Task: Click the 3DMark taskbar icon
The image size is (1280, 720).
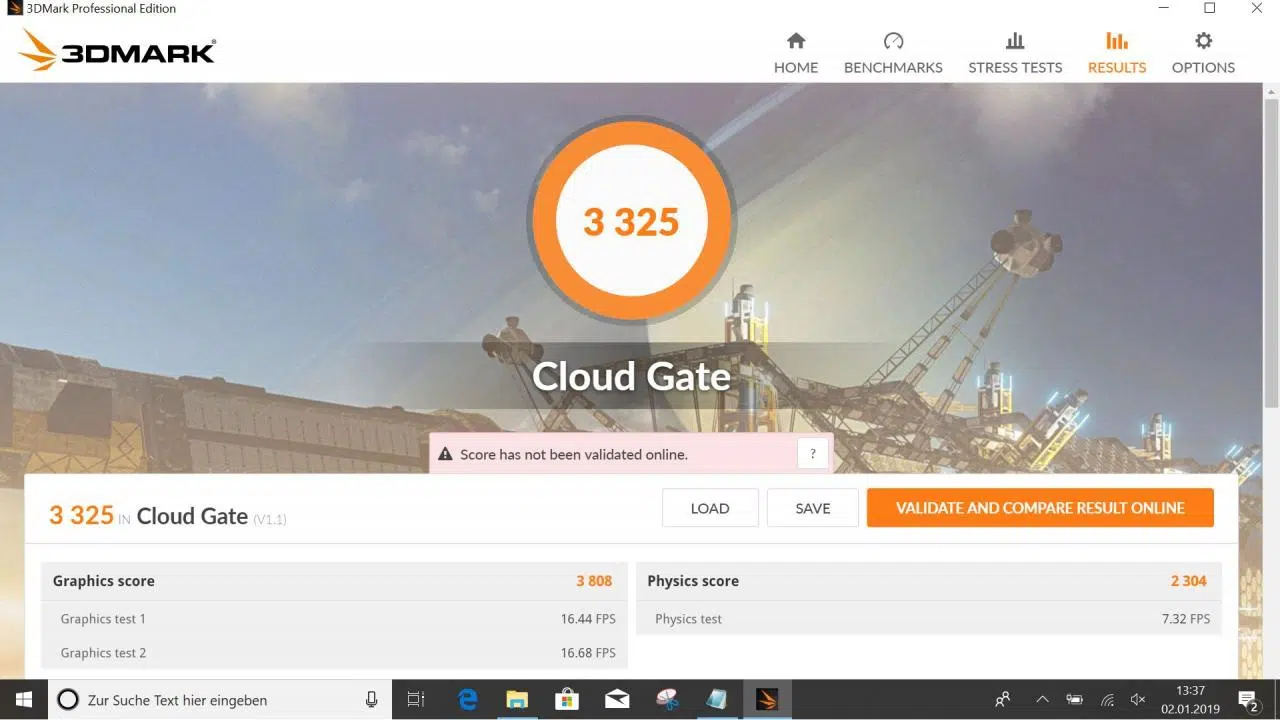Action: tap(767, 700)
